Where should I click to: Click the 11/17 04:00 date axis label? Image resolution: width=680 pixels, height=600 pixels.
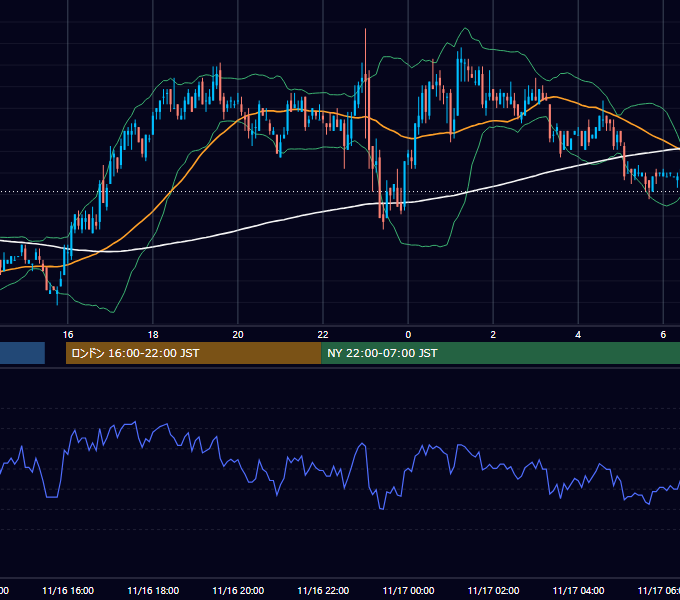coord(578,590)
